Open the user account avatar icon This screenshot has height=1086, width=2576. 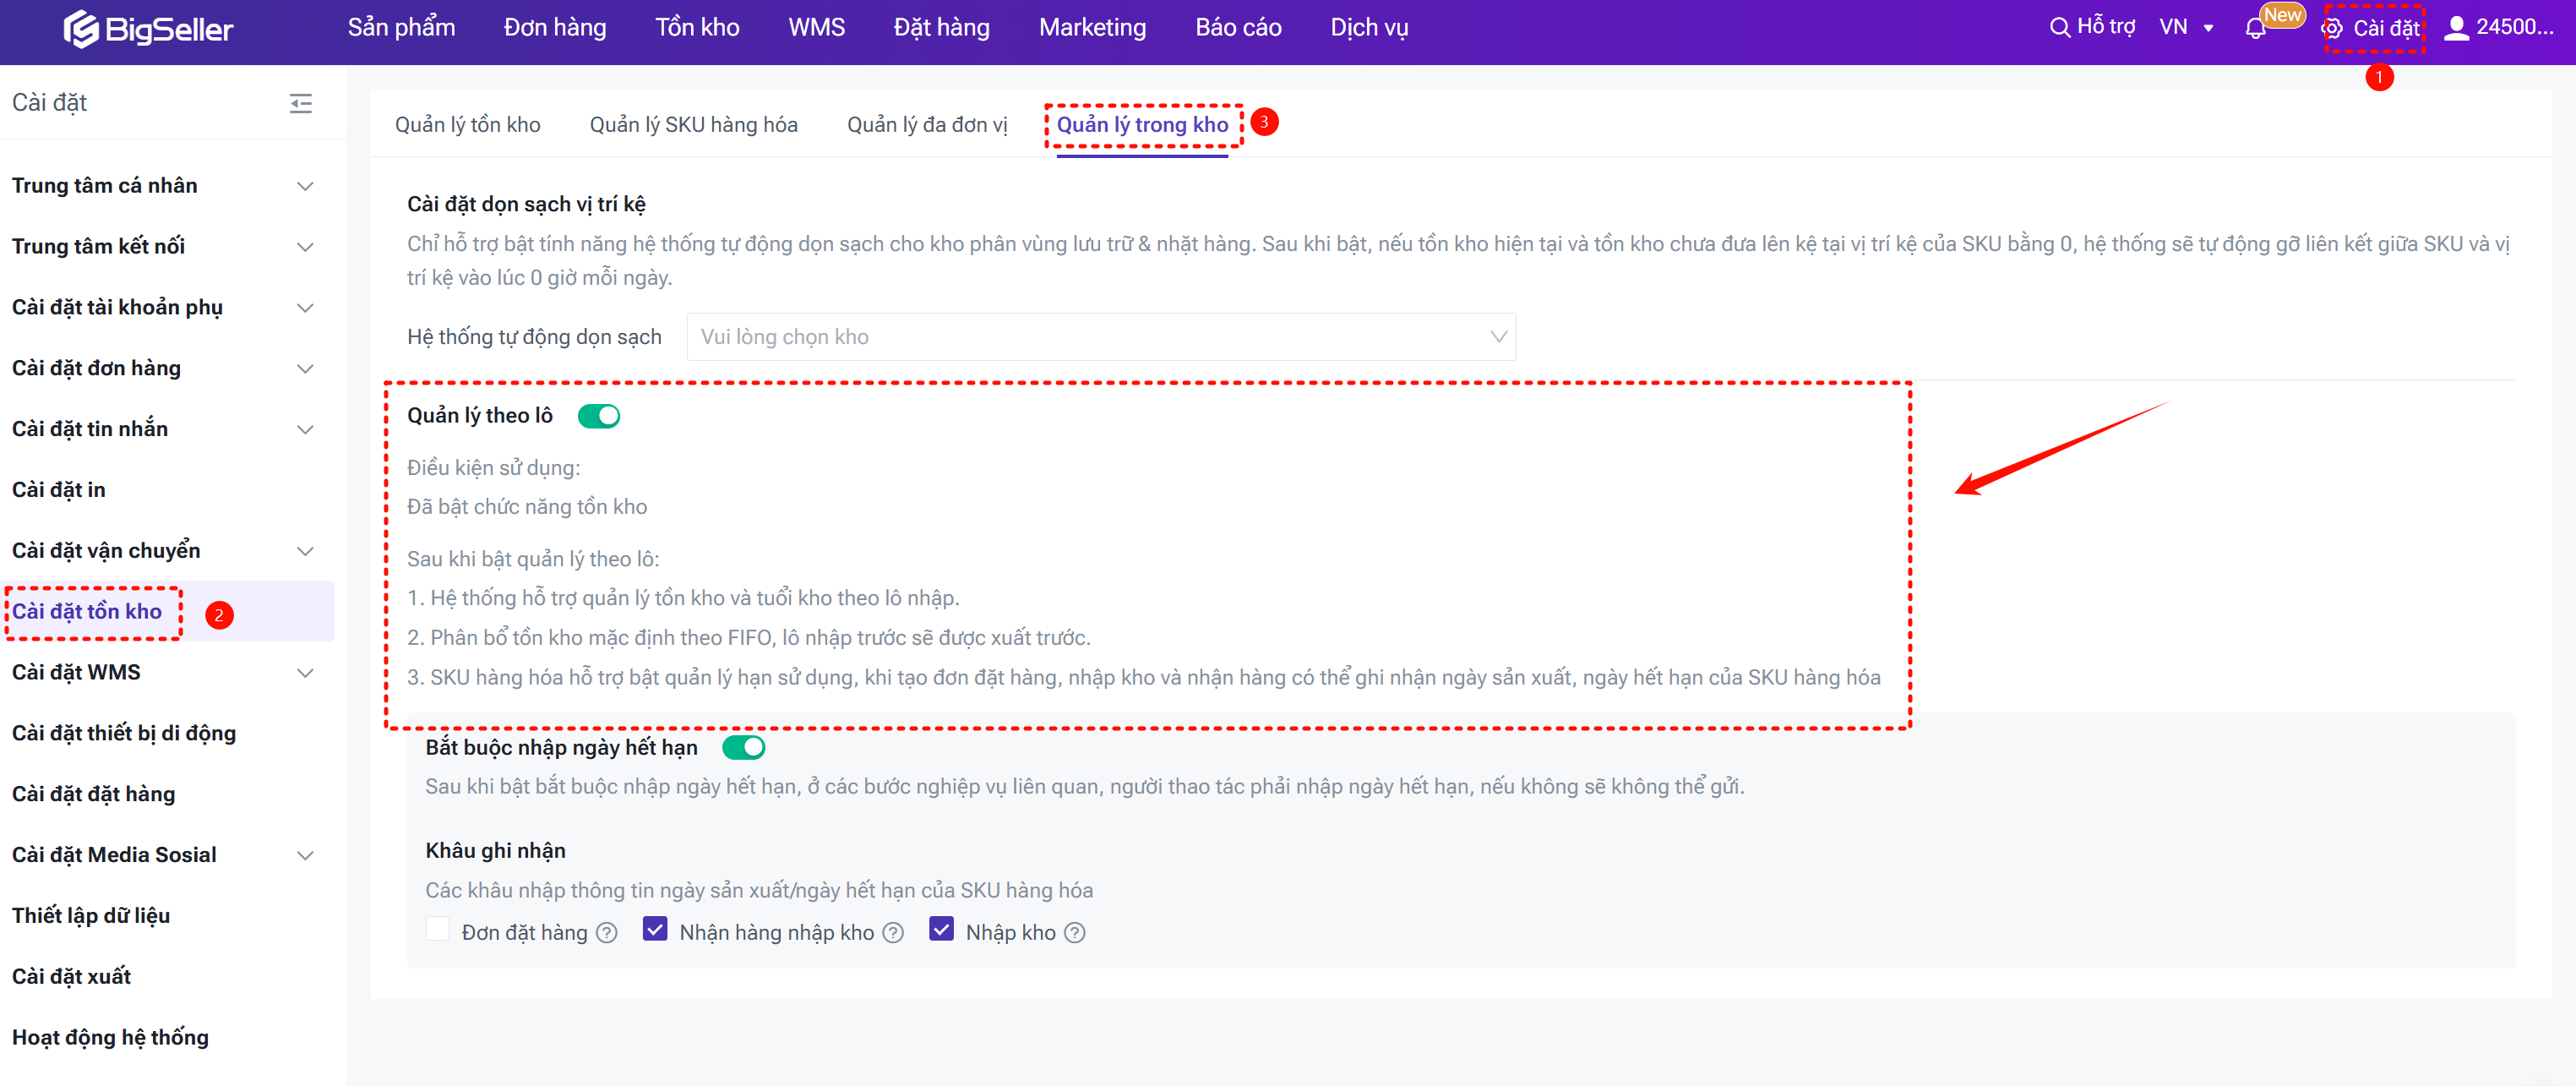point(2455,28)
